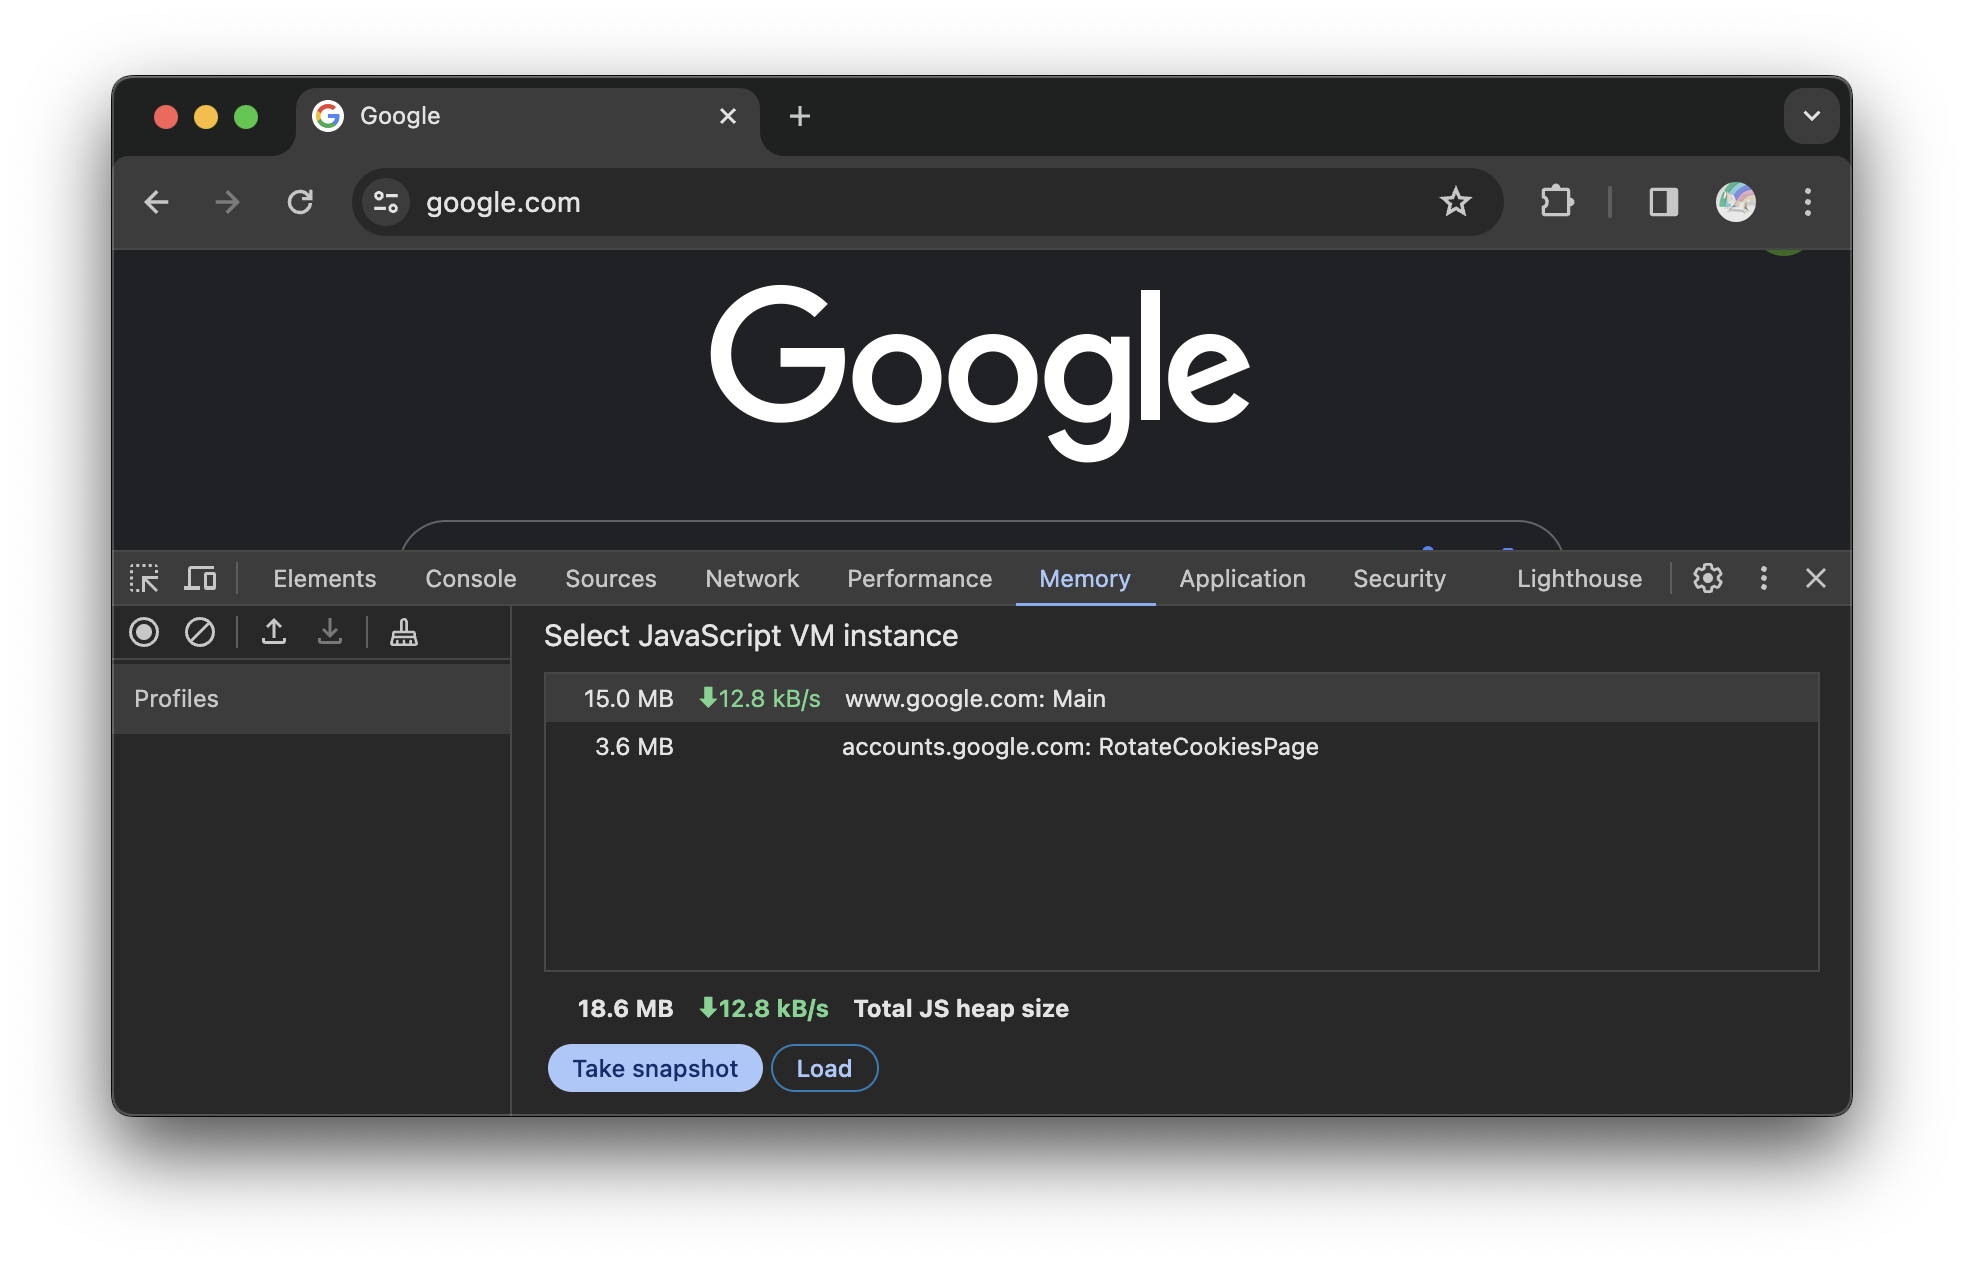Click the 15.0 MB heap size value
1964x1264 pixels.
pyautogui.click(x=628, y=698)
